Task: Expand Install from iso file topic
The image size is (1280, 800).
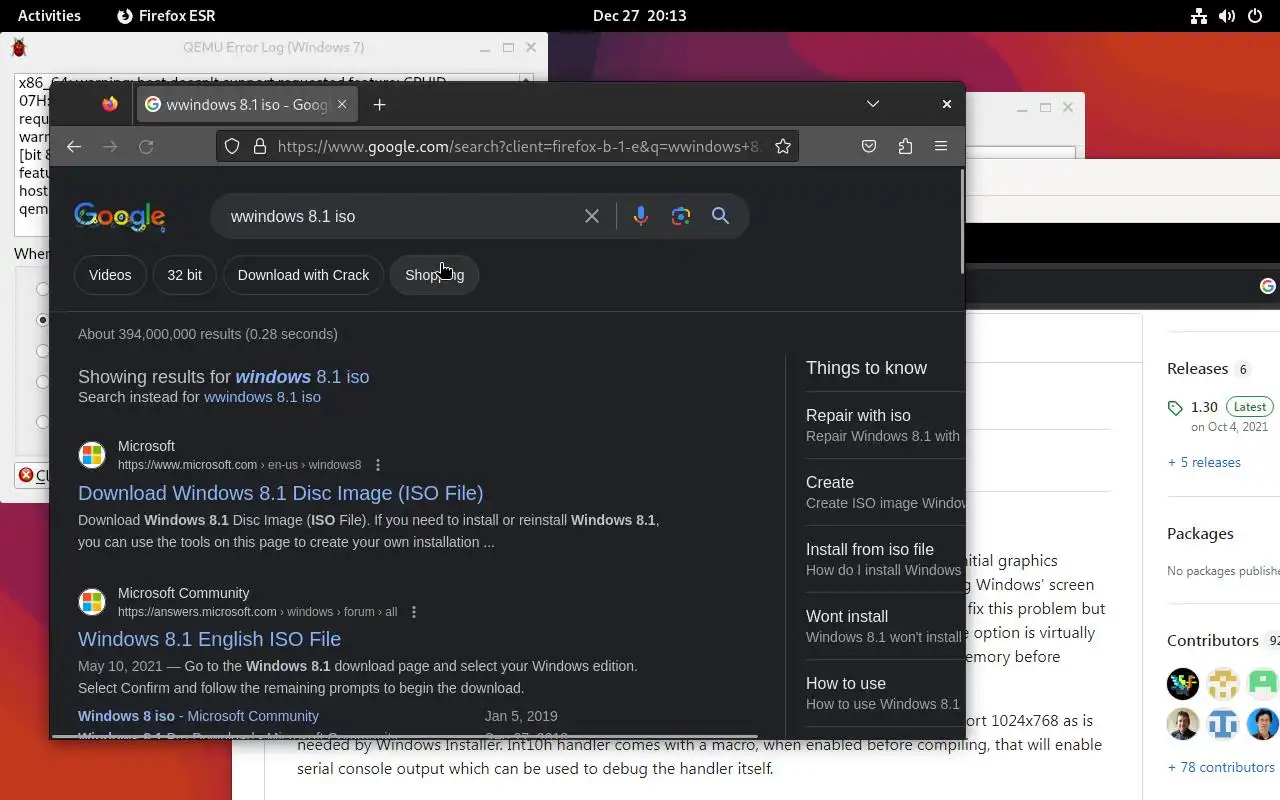Action: [x=885, y=559]
